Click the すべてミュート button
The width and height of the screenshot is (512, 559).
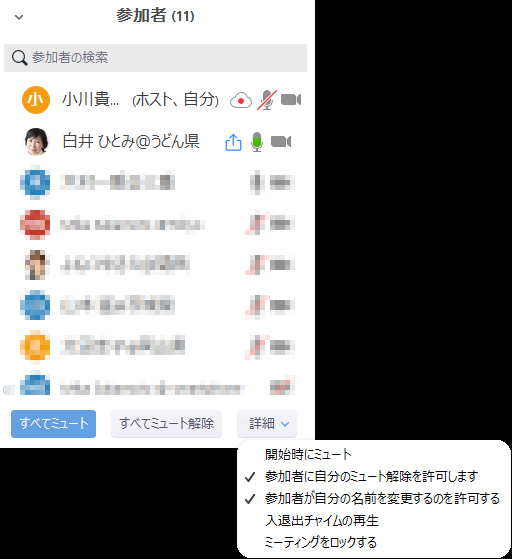coord(53,424)
